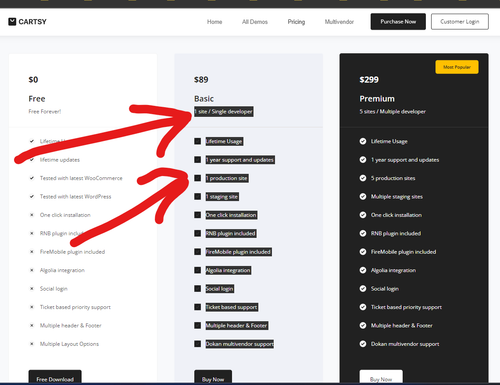Click '1 site / Single developer' text
The image size is (500, 385).
coord(224,112)
